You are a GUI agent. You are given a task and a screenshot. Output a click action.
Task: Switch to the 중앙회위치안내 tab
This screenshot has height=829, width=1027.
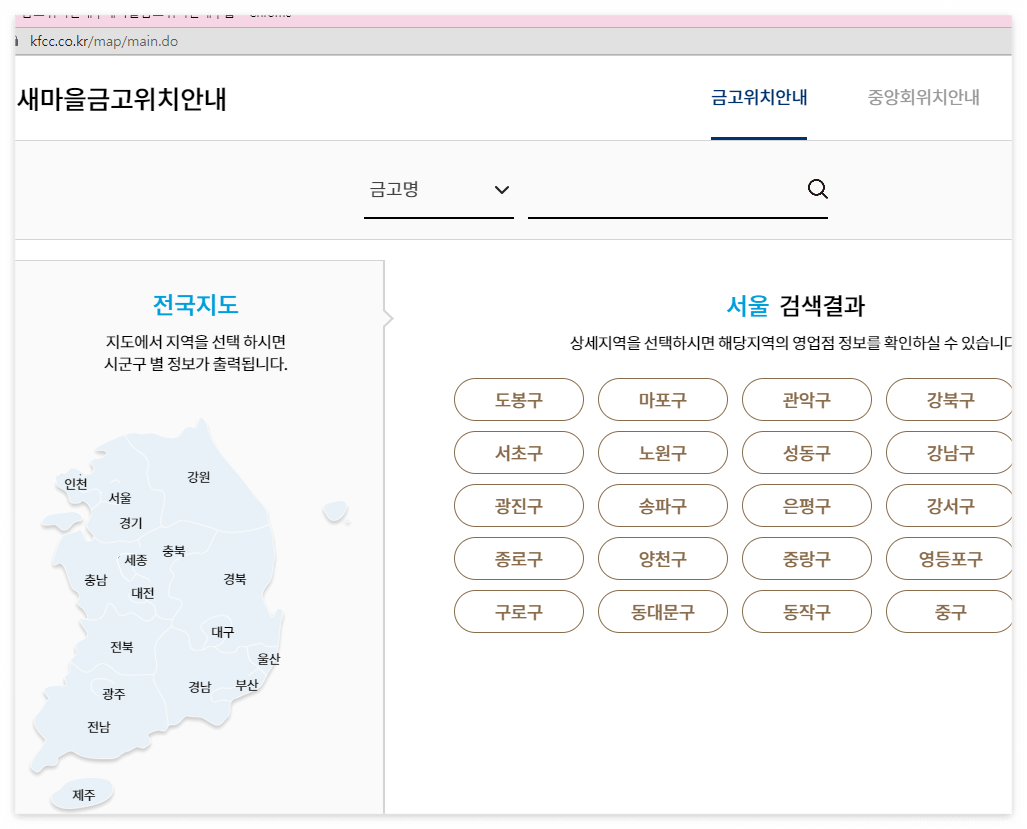[x=923, y=97]
